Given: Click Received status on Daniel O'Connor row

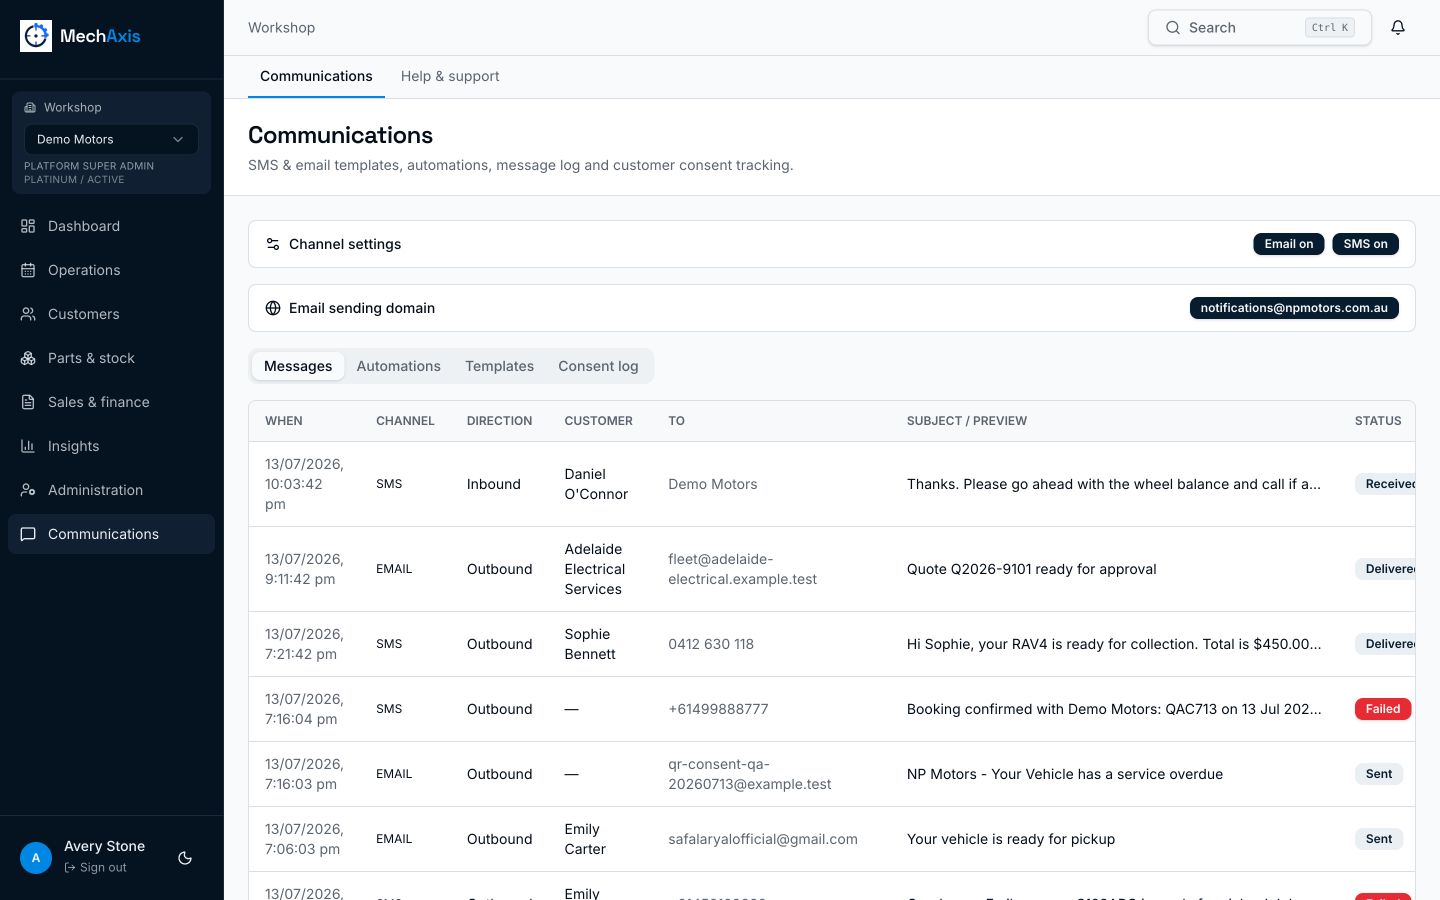Looking at the screenshot, I should click(1386, 484).
